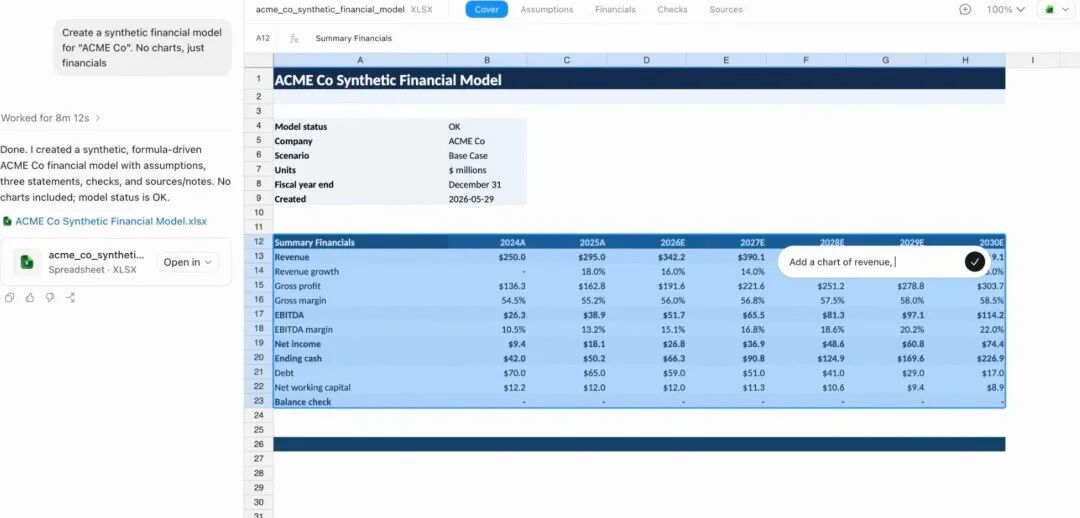
Task: Select column E header
Action: (726, 61)
